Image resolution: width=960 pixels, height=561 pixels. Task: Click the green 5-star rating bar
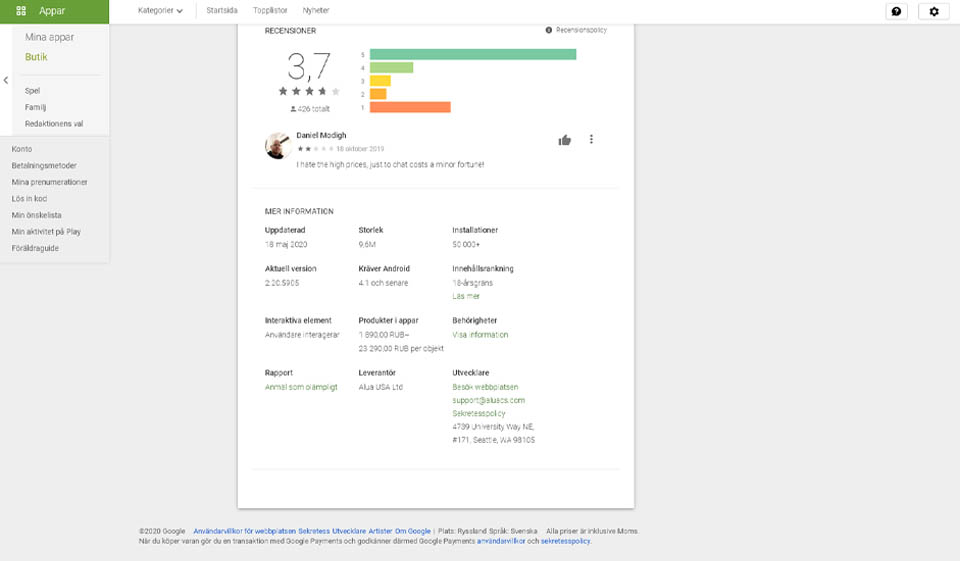point(472,54)
